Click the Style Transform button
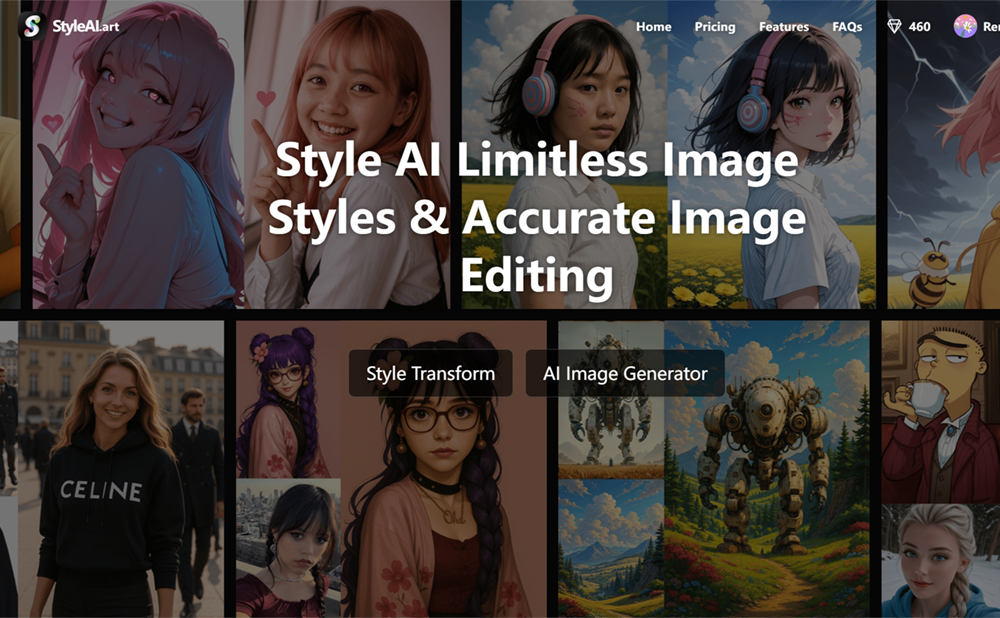The height and width of the screenshot is (618, 1000). [x=430, y=373]
